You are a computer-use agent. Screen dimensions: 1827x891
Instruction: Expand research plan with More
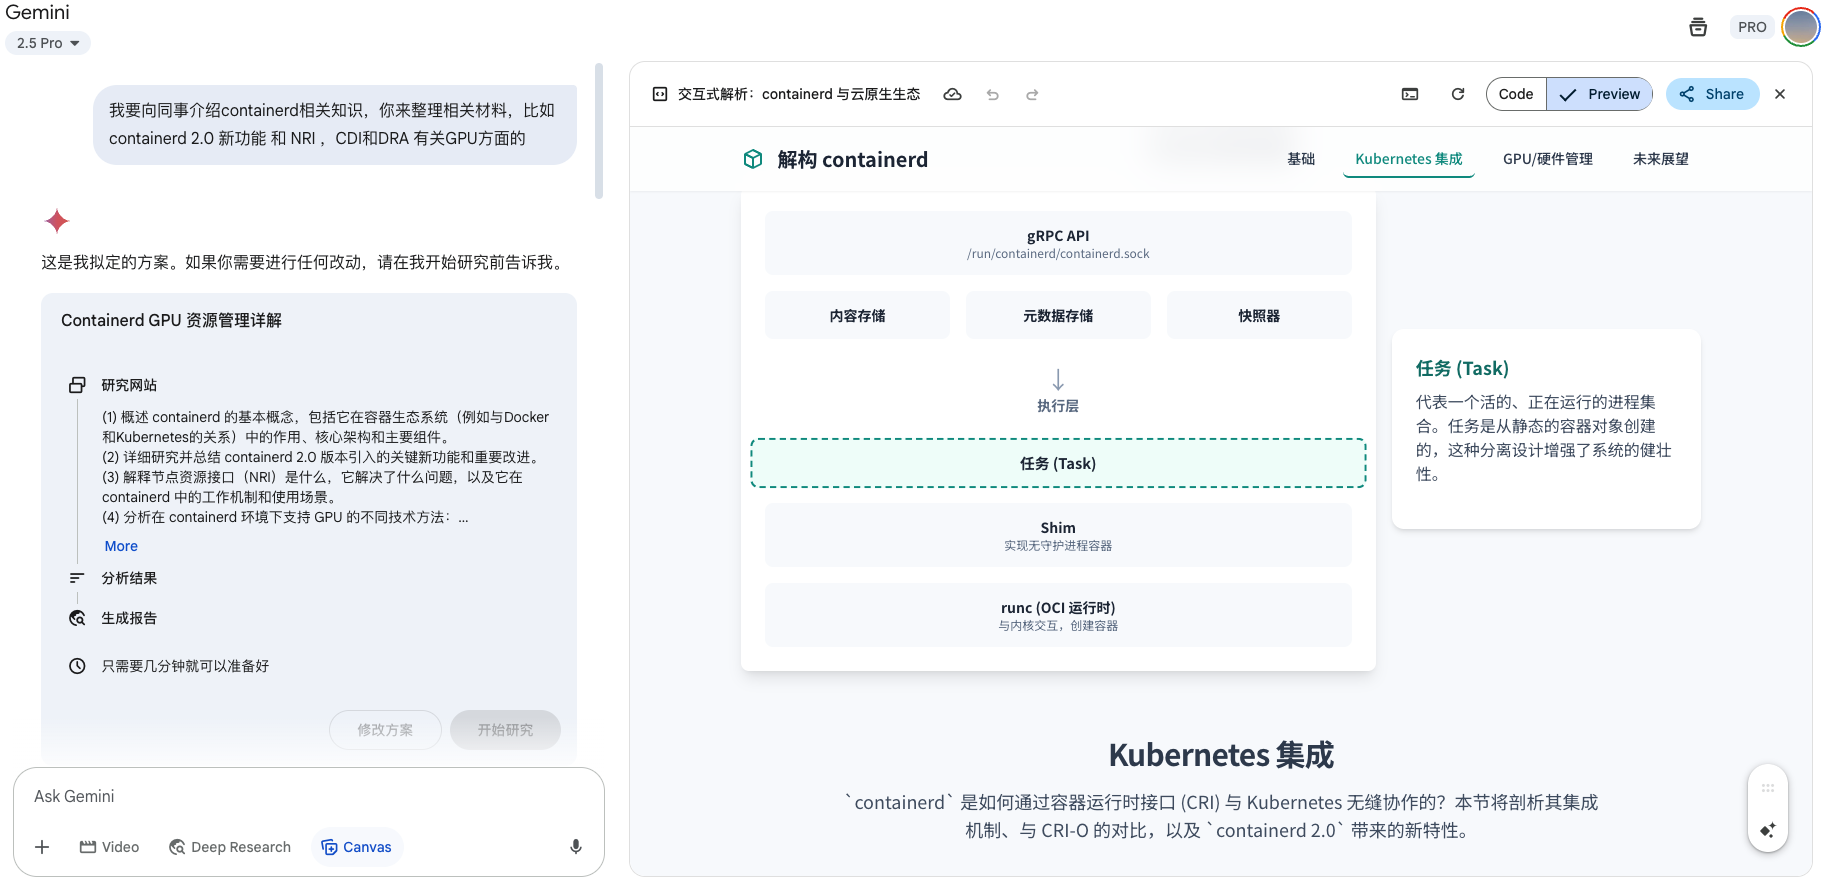coord(121,546)
